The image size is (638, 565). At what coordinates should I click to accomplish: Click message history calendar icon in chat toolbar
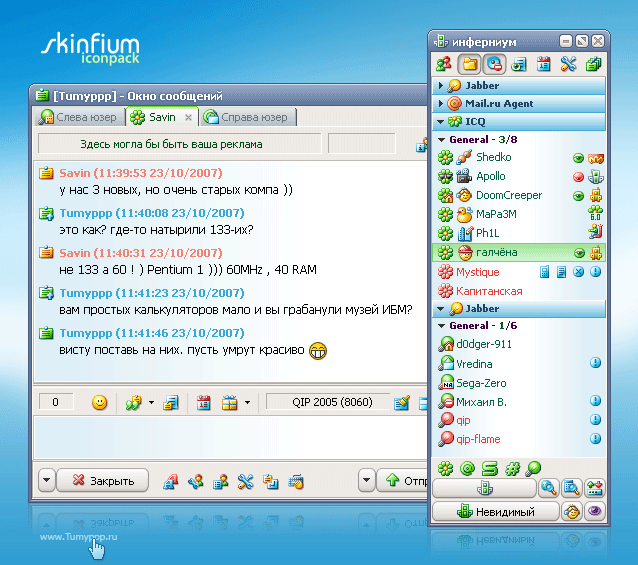click(x=203, y=402)
